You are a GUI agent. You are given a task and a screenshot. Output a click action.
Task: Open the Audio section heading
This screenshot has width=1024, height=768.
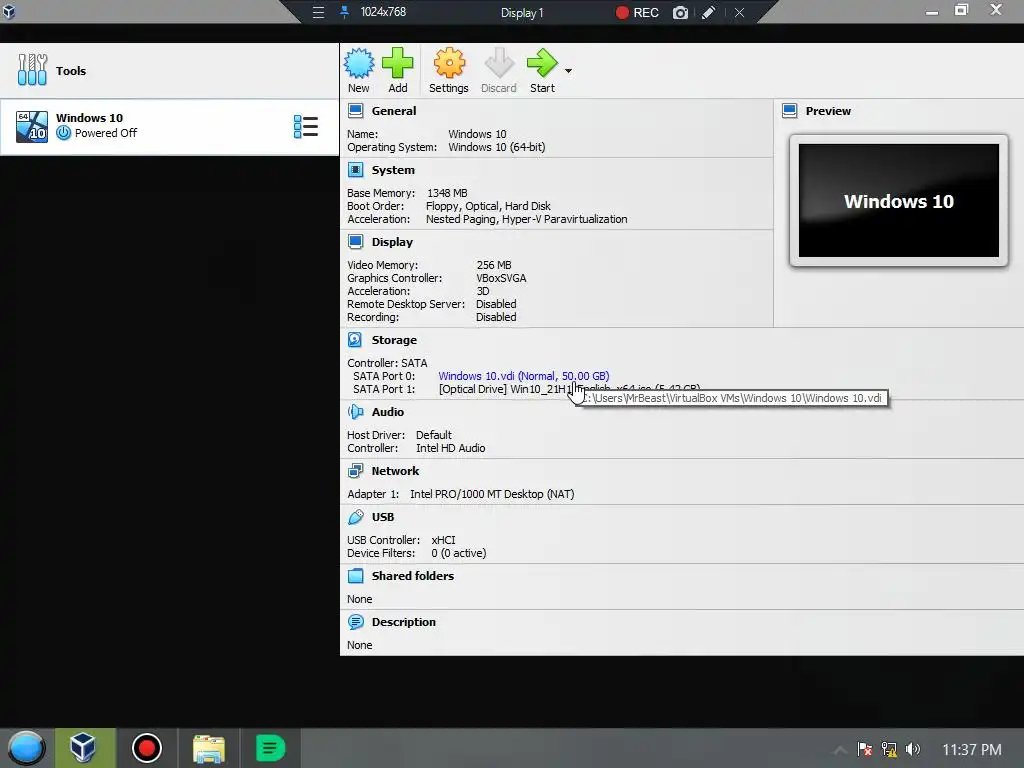pyautogui.click(x=388, y=412)
